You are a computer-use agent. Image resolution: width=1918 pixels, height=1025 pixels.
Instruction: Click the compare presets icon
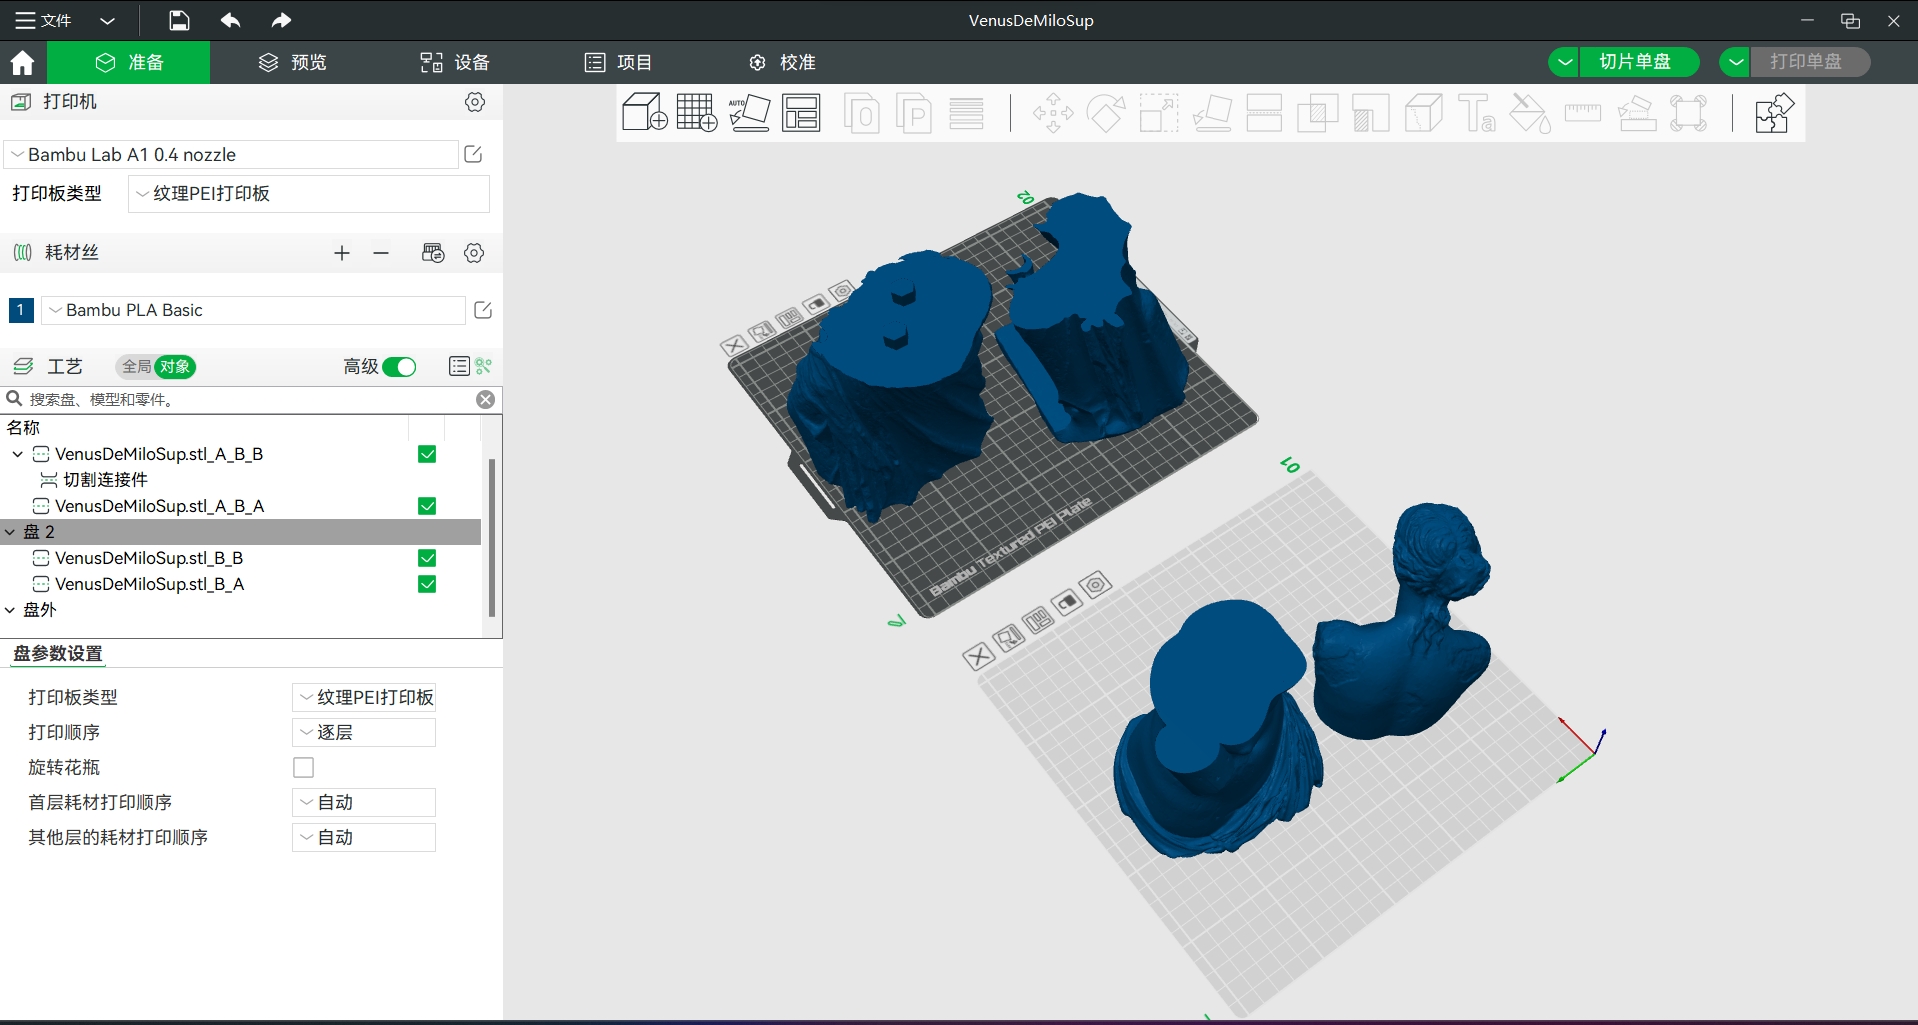click(484, 366)
